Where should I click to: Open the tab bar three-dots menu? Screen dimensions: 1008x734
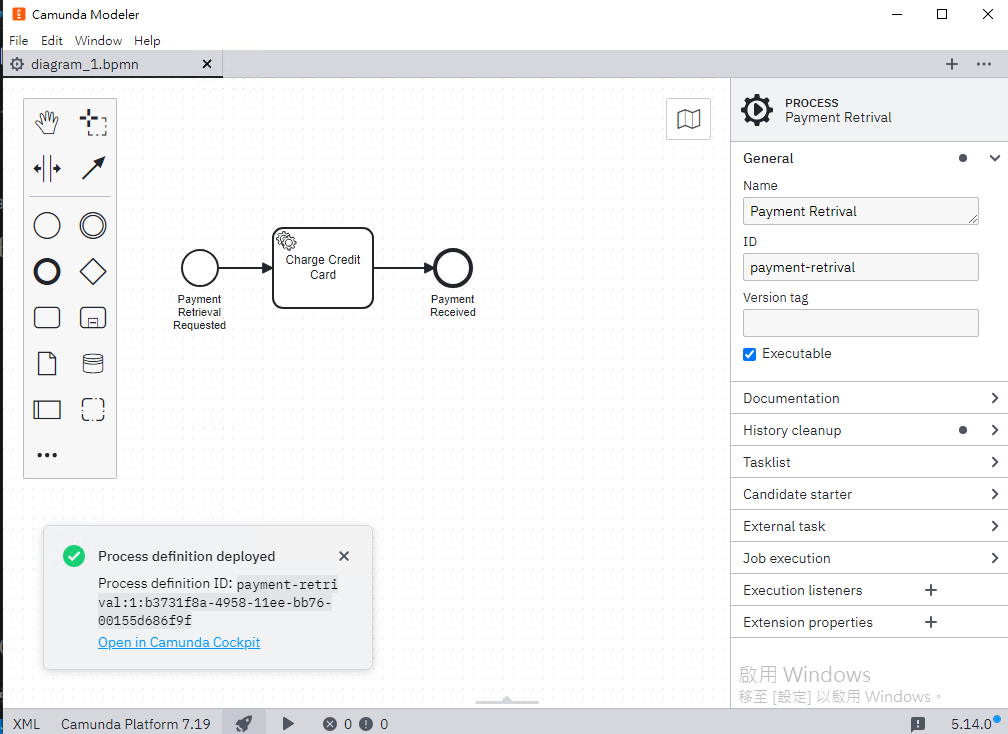984,64
